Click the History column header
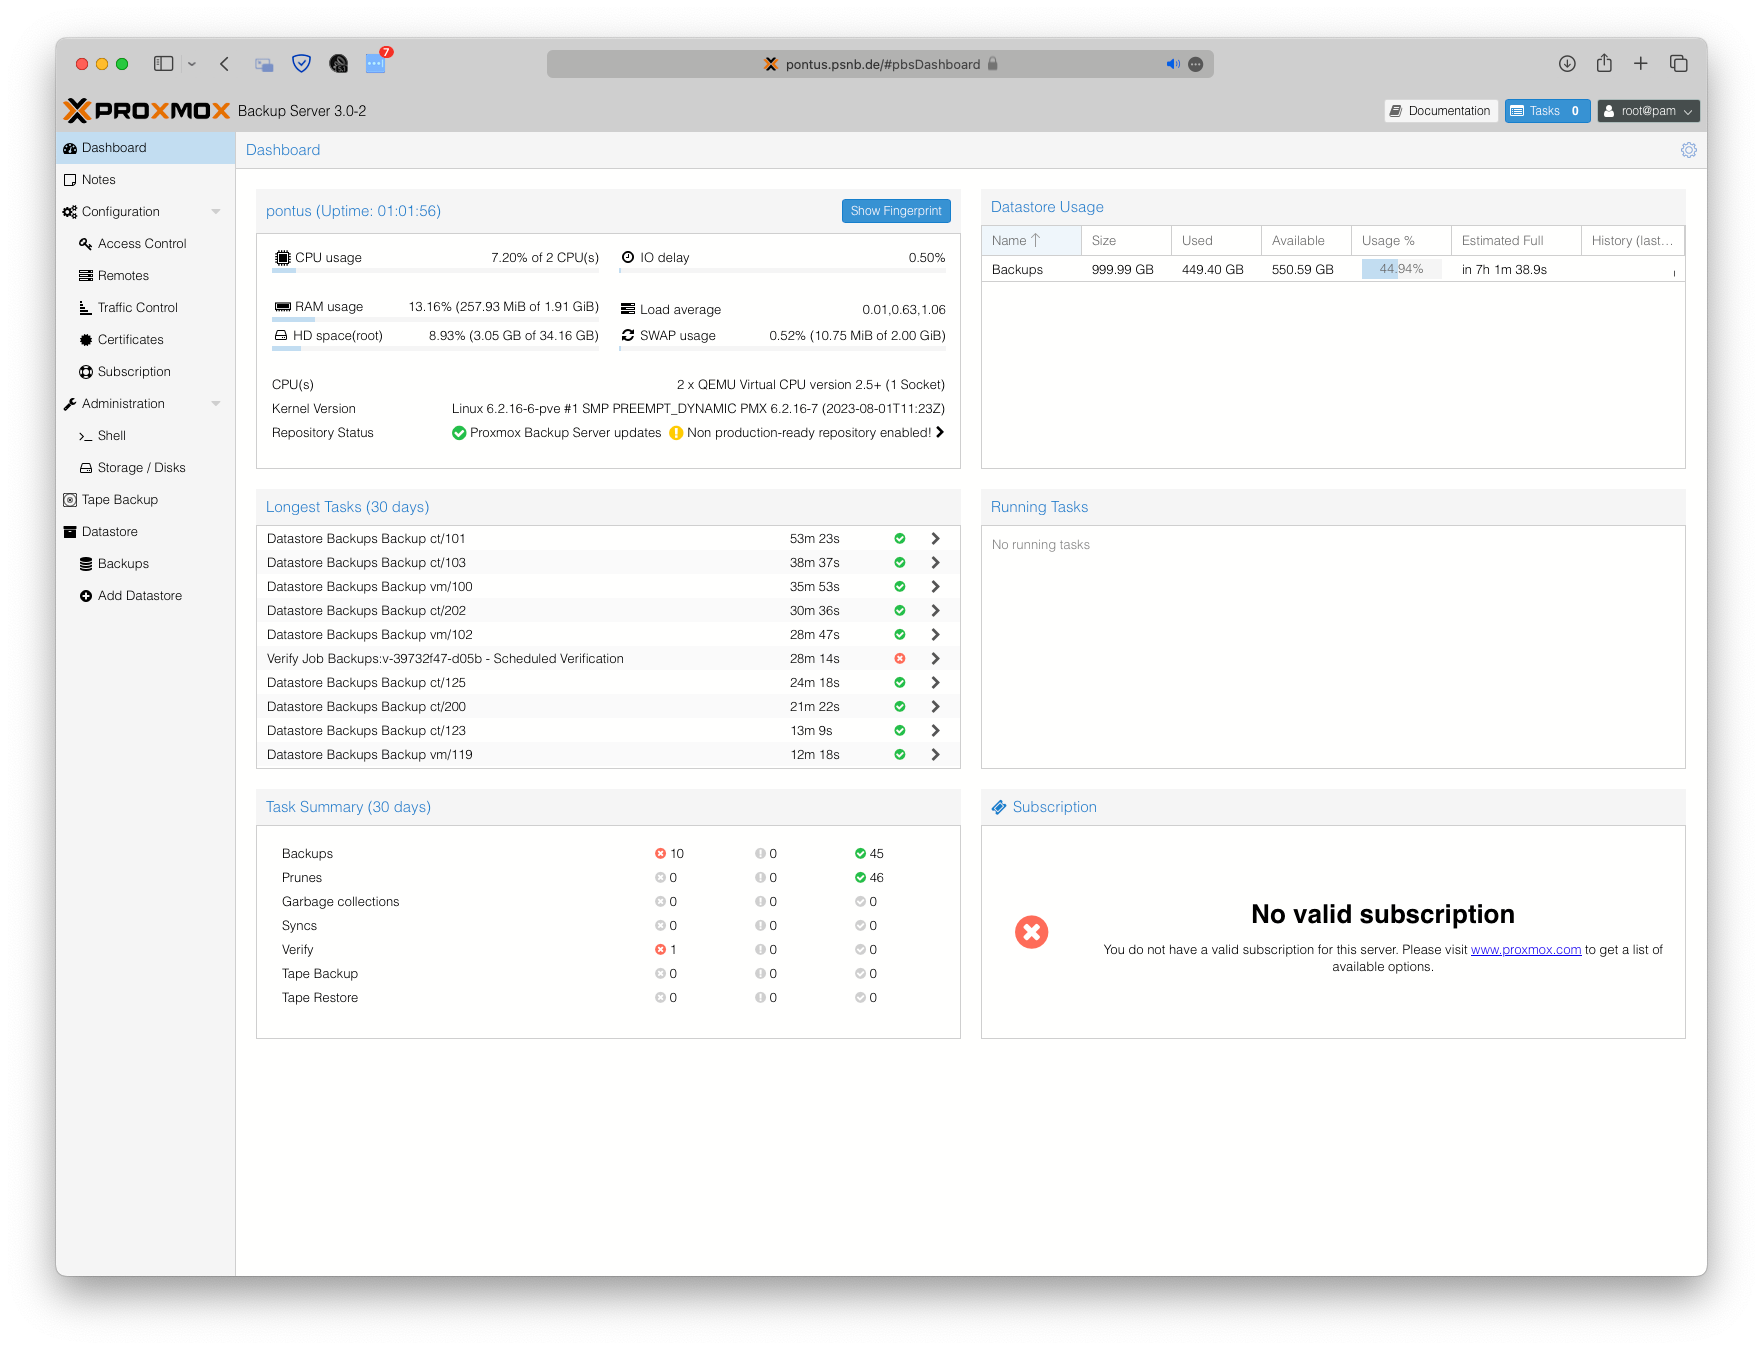This screenshot has height=1350, width=1763. click(x=1633, y=240)
